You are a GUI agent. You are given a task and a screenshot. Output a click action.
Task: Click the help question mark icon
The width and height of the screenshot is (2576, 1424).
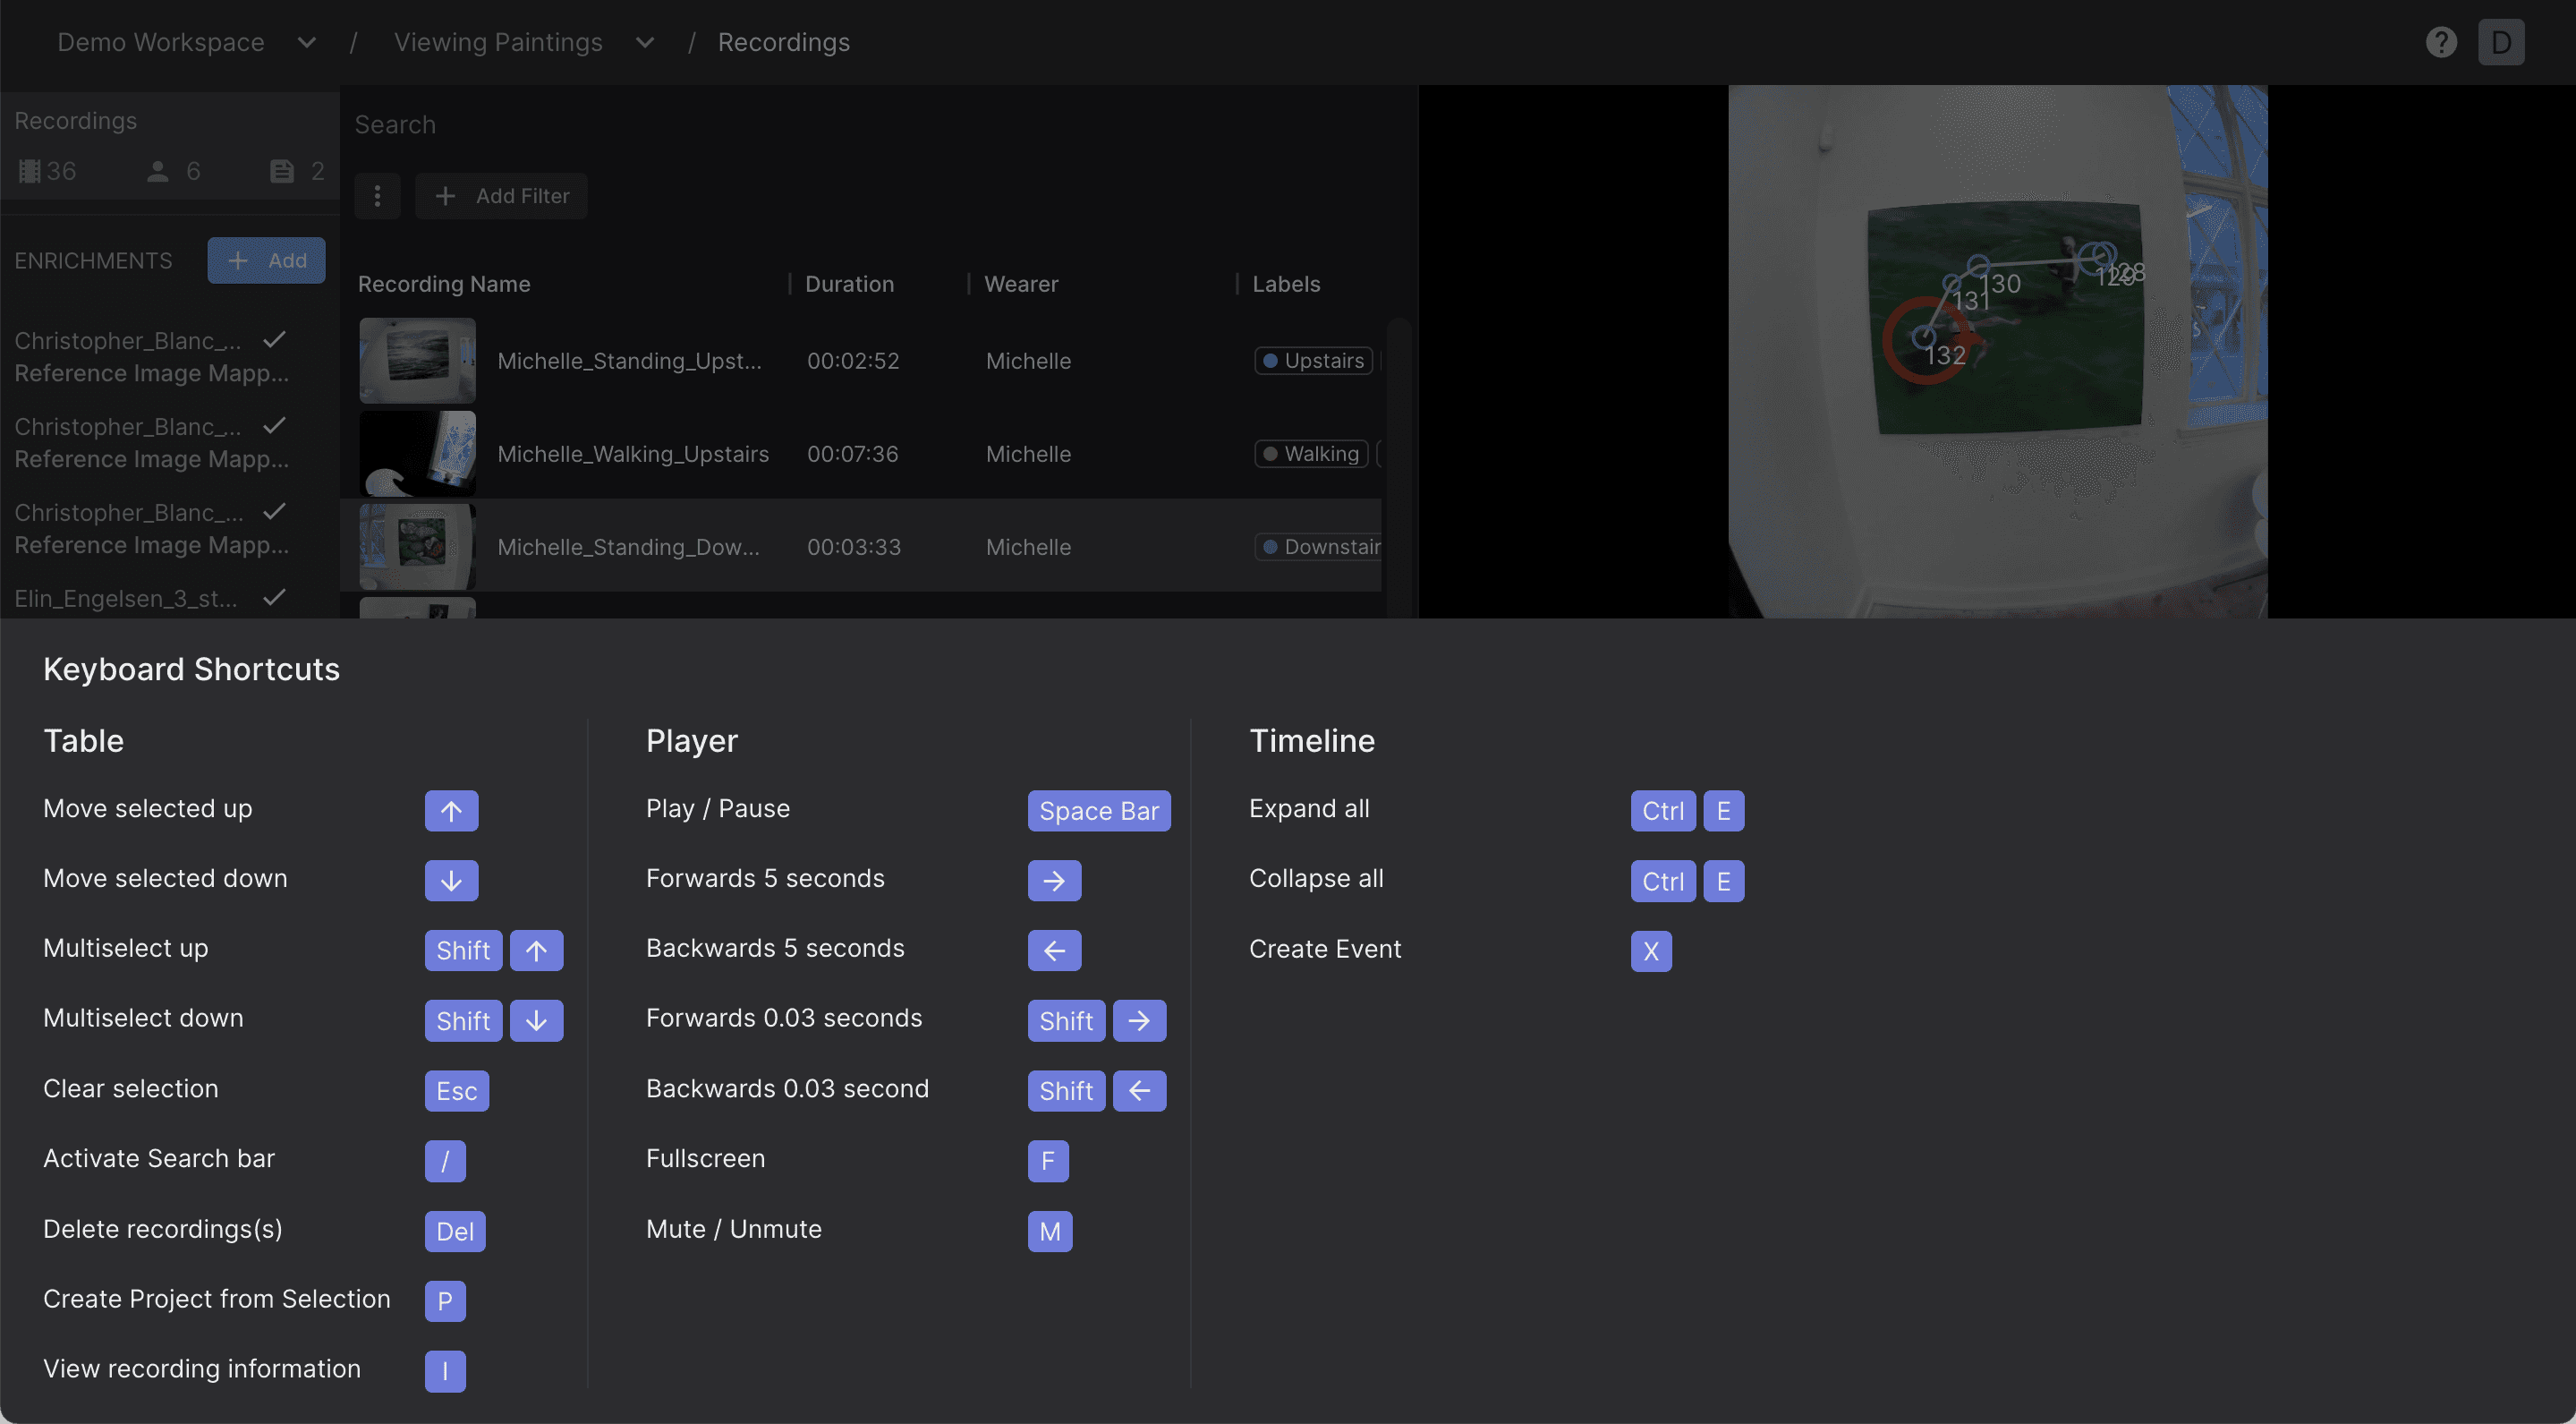pyautogui.click(x=2441, y=42)
